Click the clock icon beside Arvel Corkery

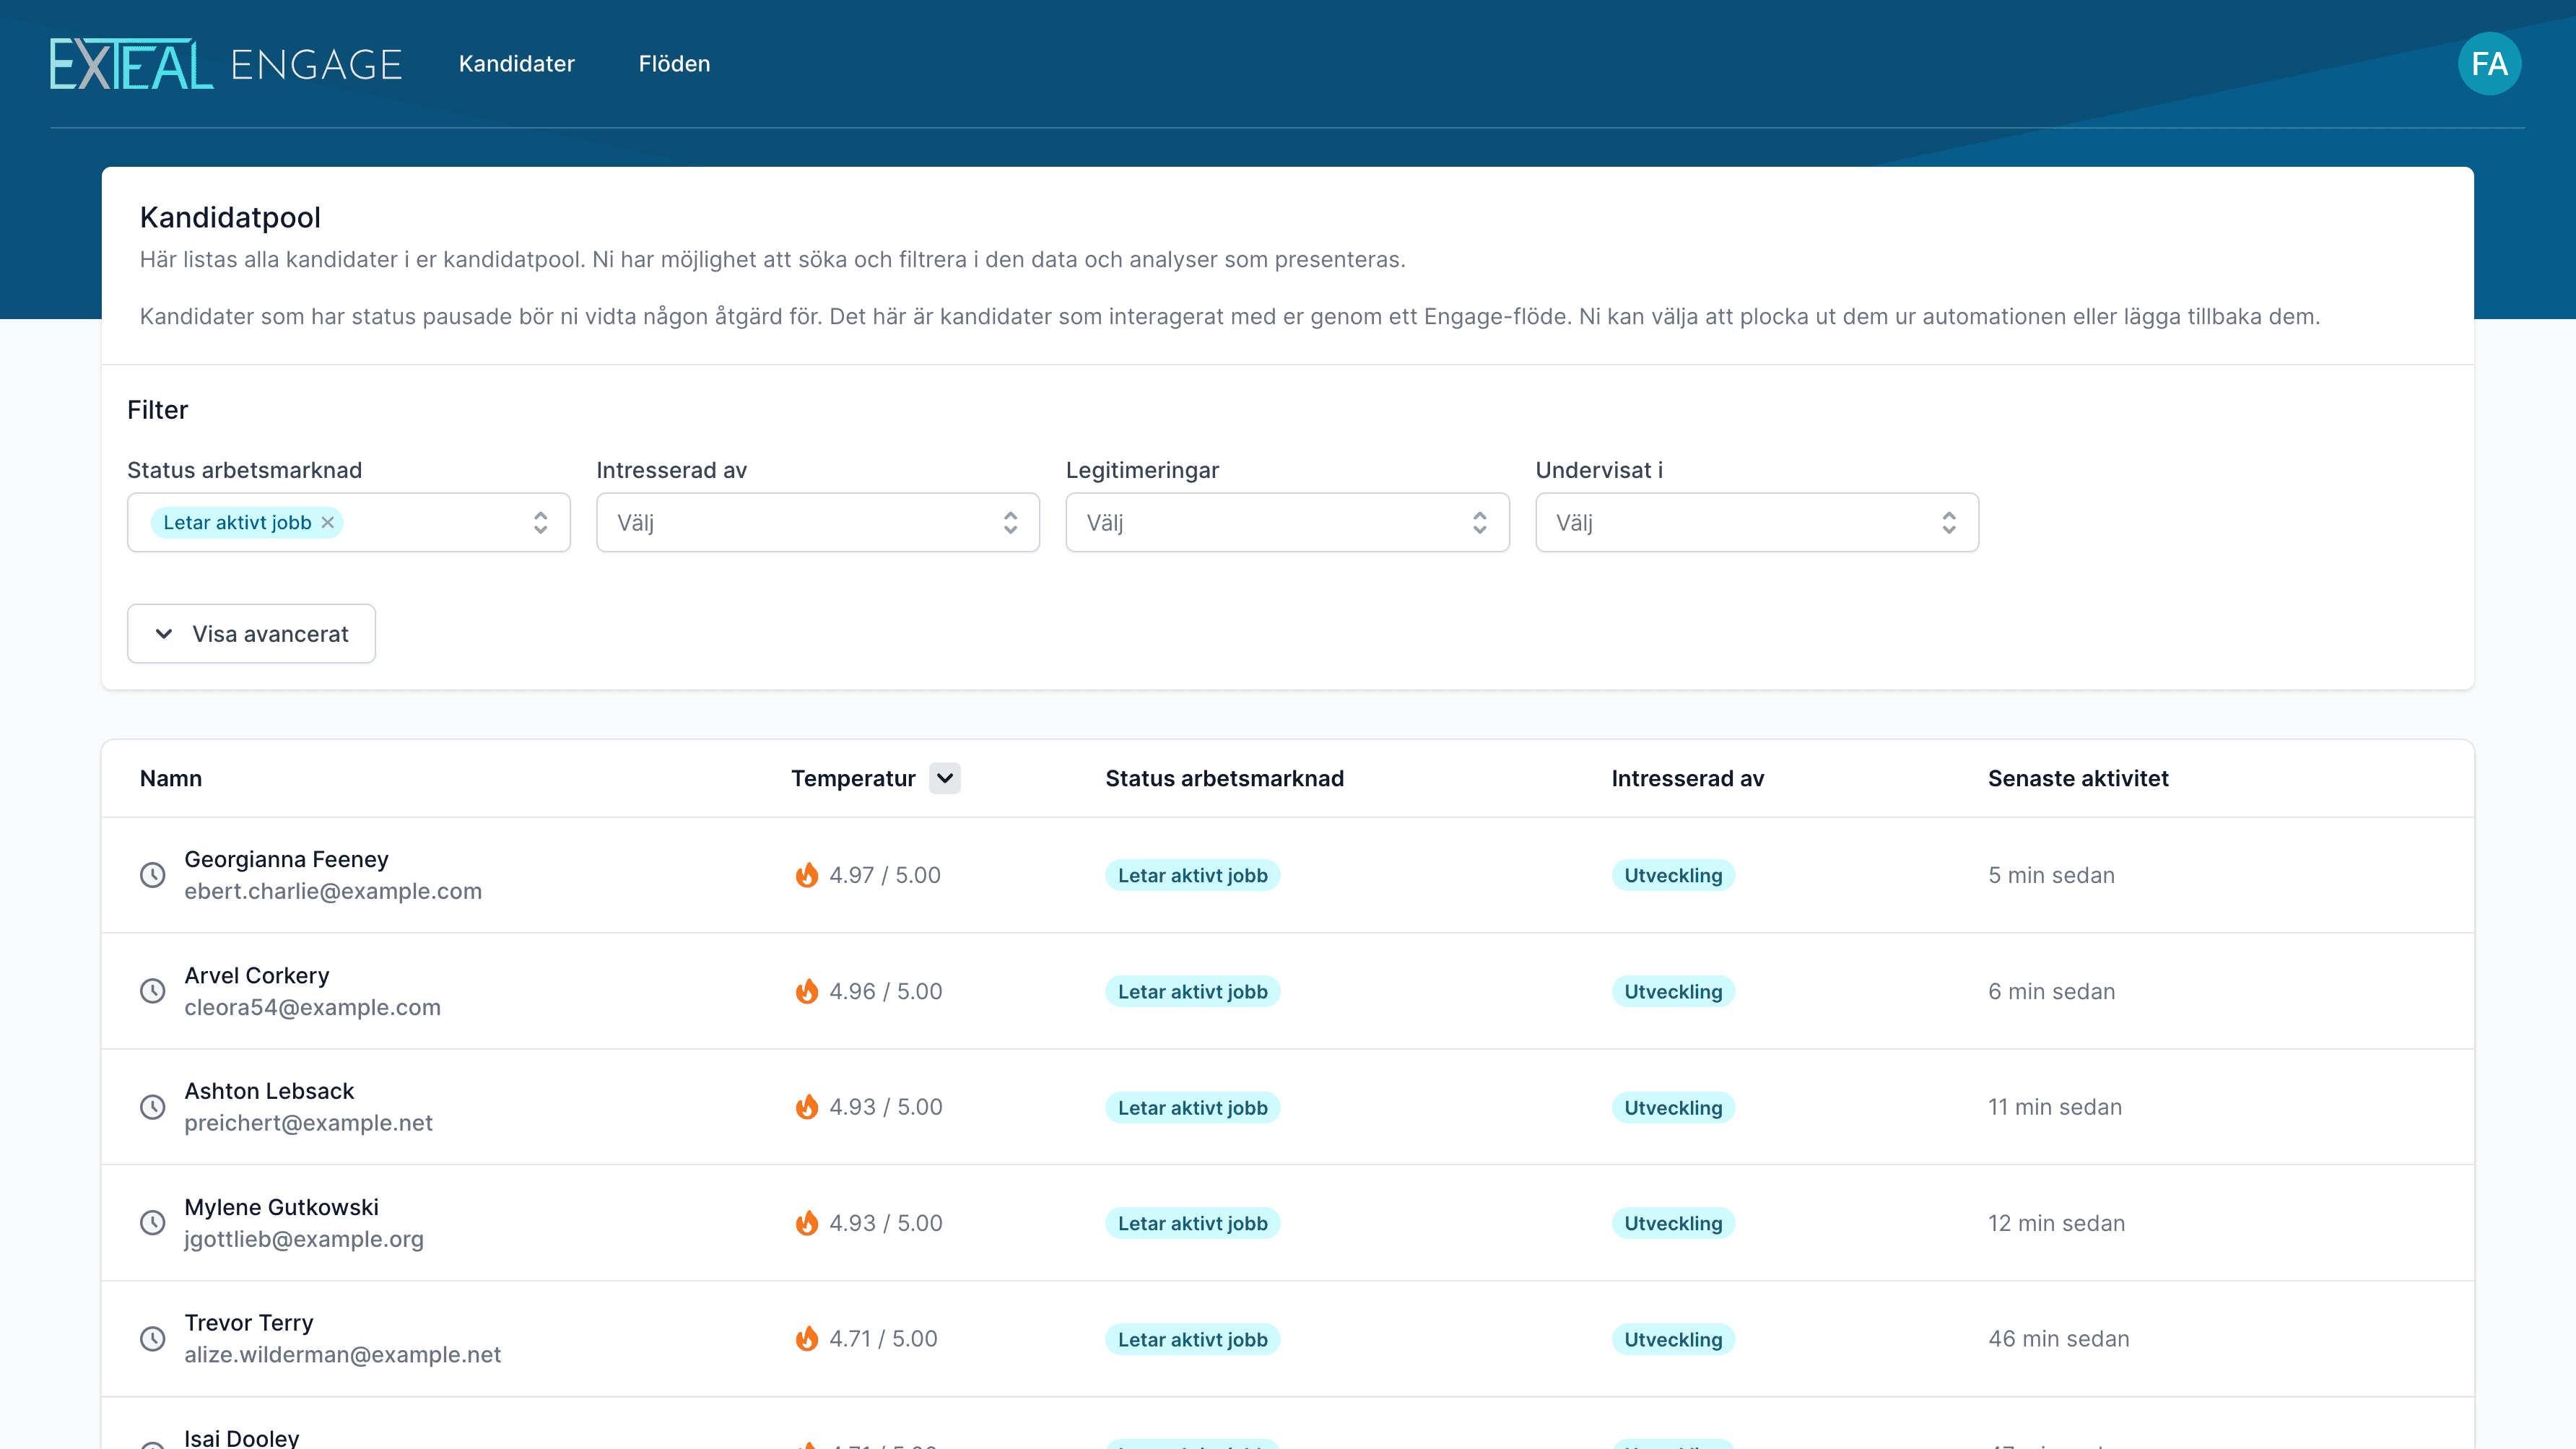pos(152,991)
